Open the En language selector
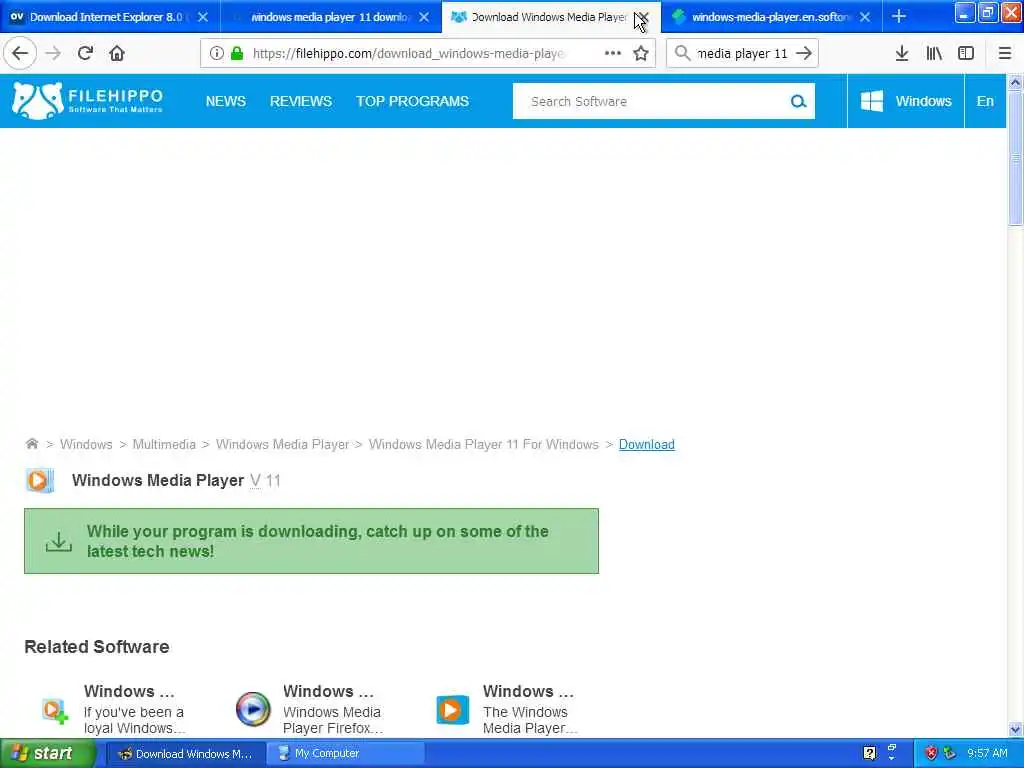Image resolution: width=1024 pixels, height=768 pixels. 985,101
